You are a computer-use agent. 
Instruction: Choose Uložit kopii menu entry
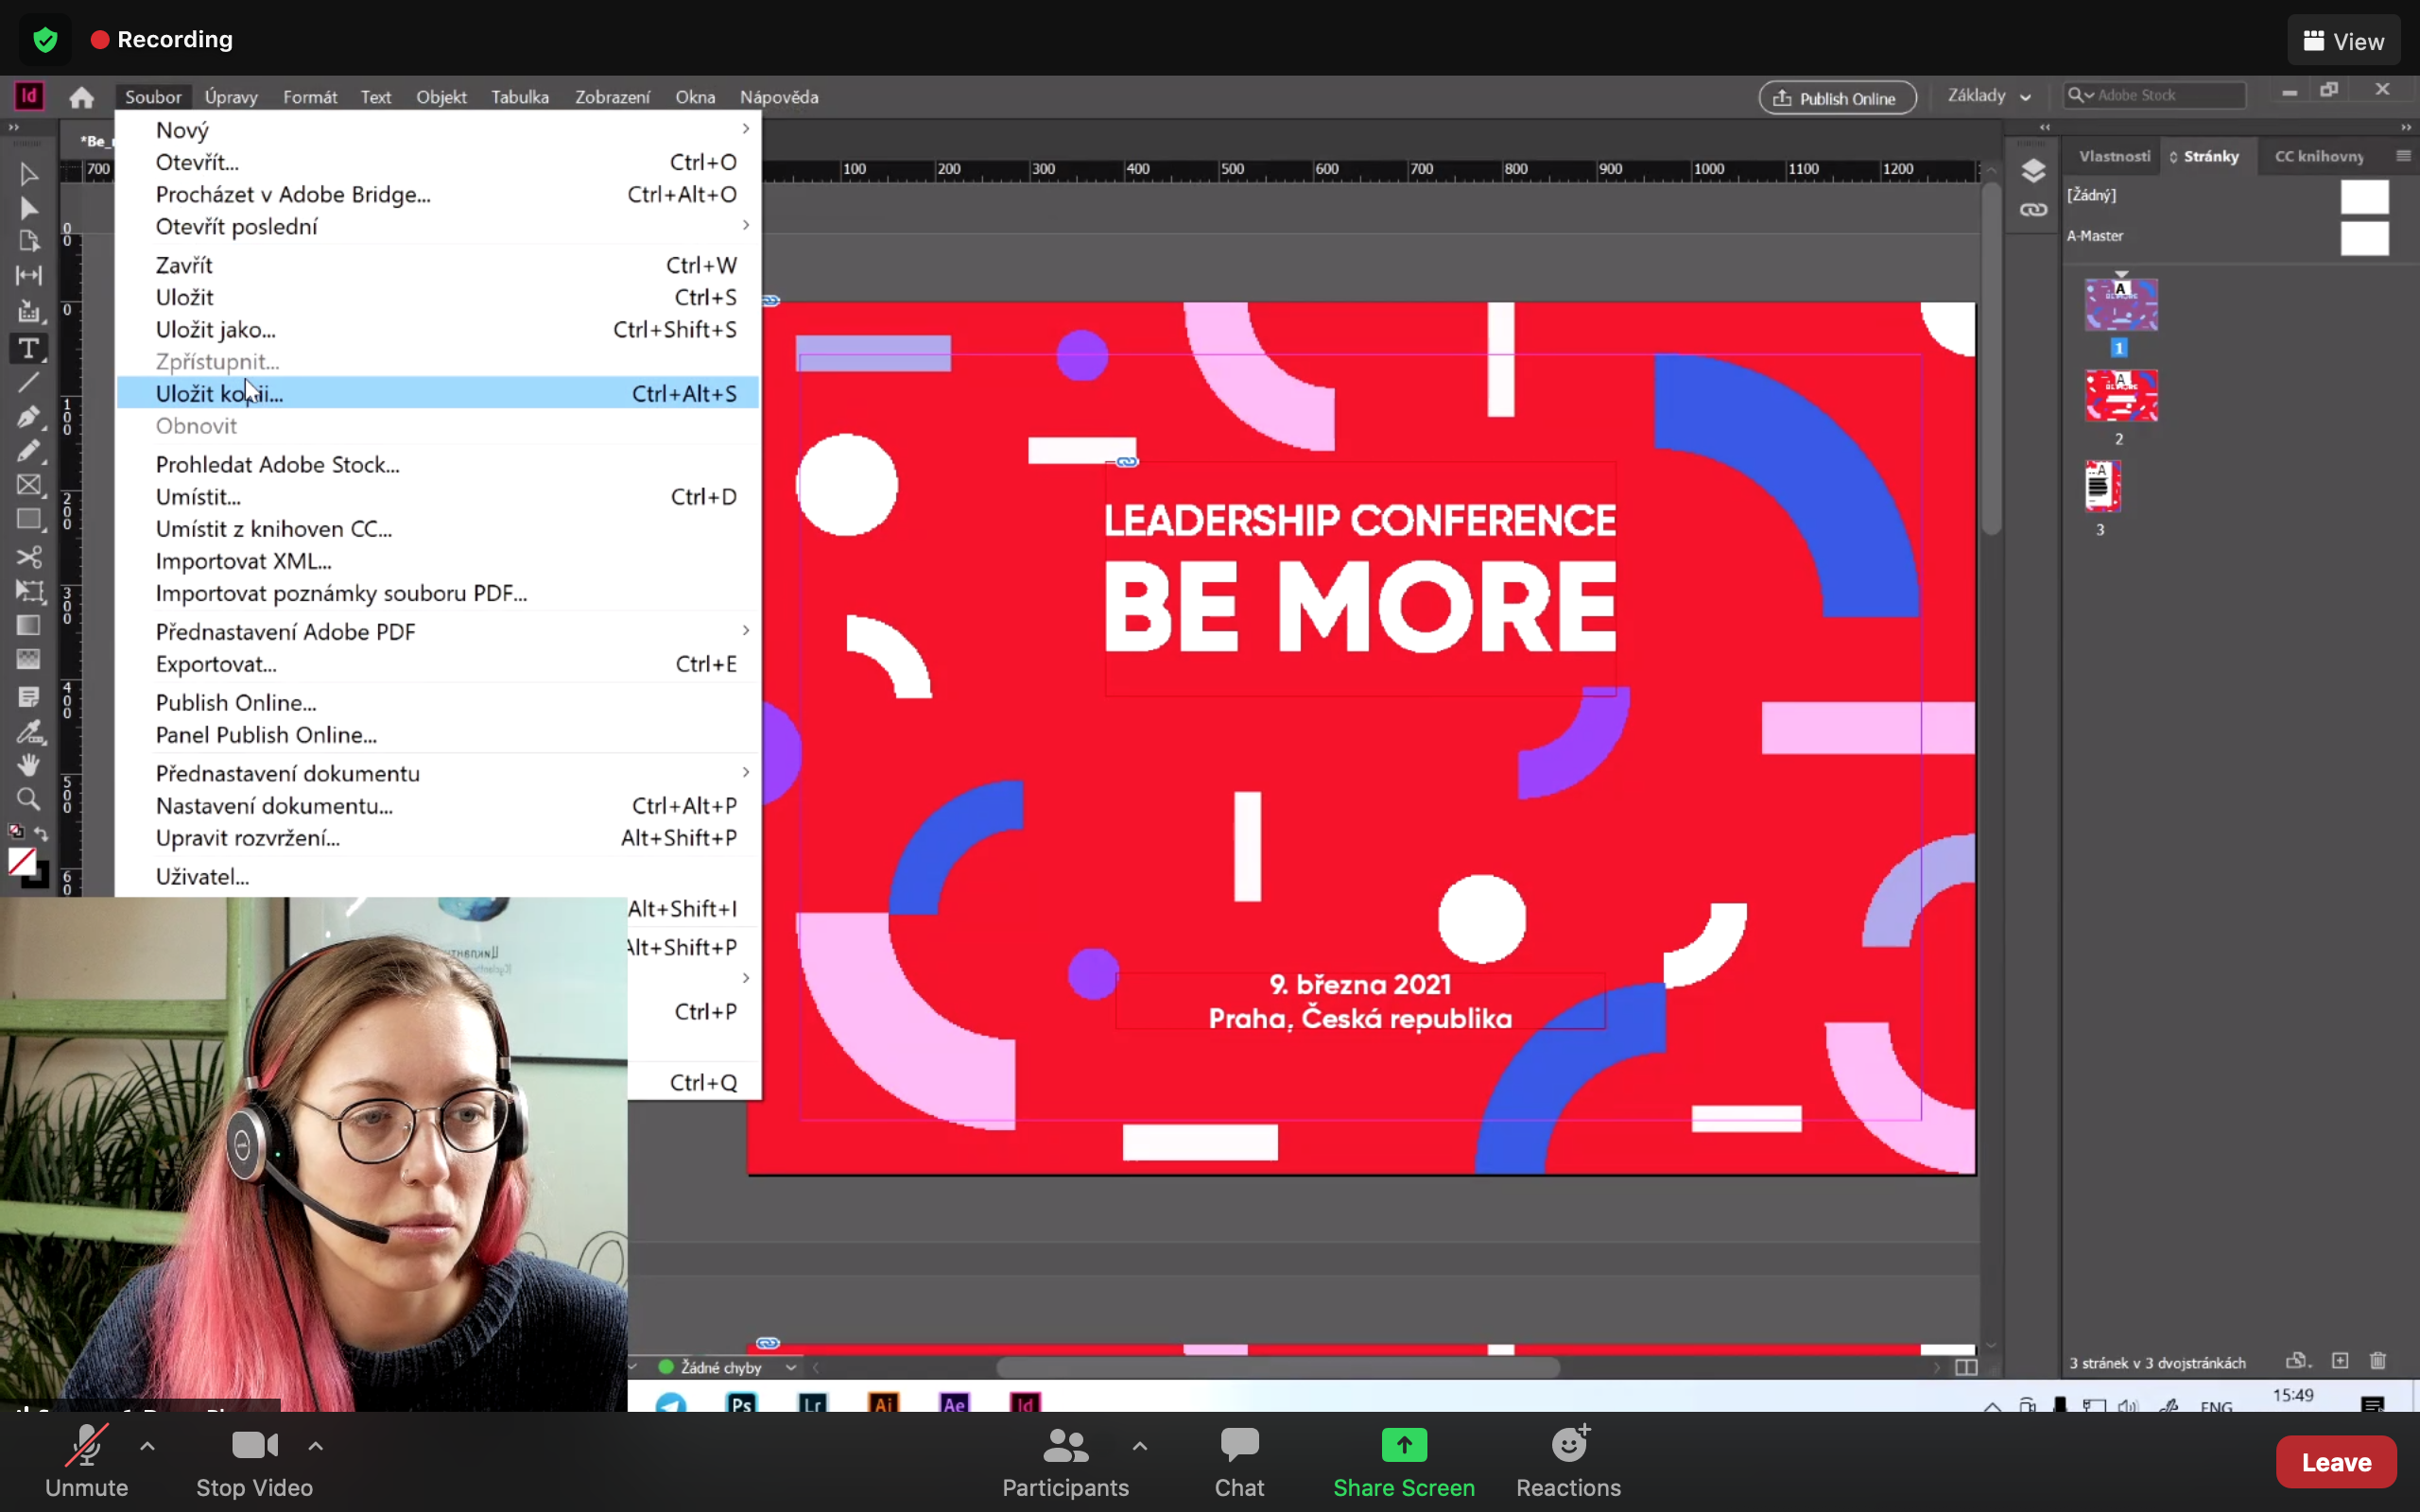(x=438, y=393)
